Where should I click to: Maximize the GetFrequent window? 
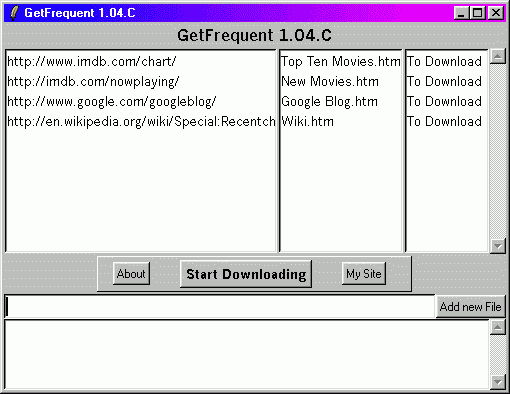478,13
